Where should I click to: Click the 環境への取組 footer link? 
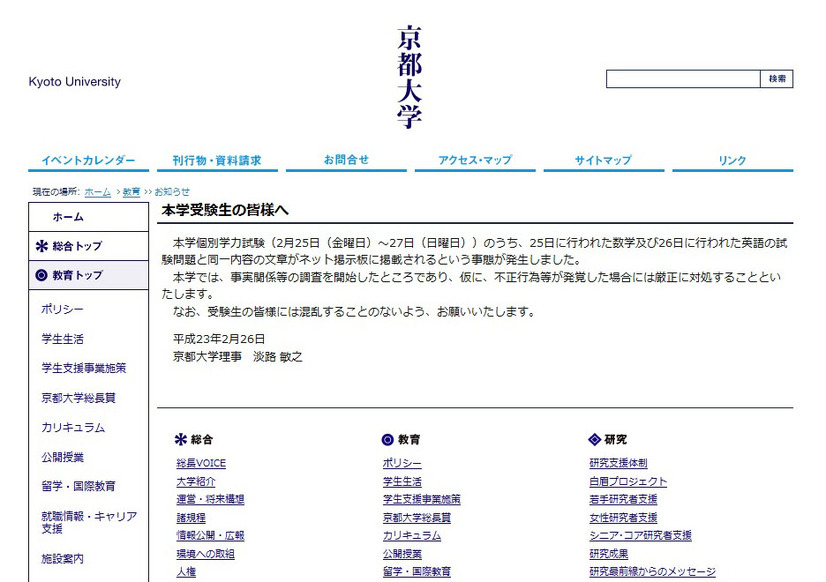(205, 554)
